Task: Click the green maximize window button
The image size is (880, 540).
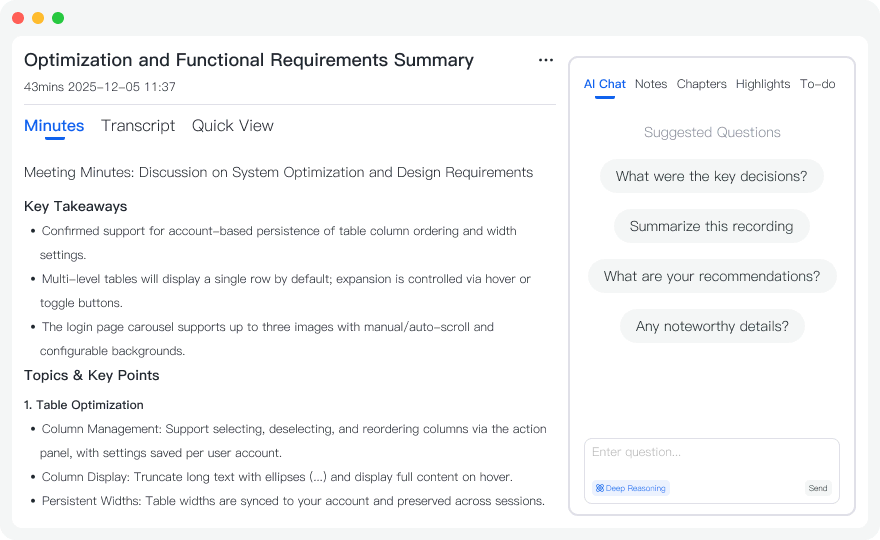Action: click(x=58, y=18)
